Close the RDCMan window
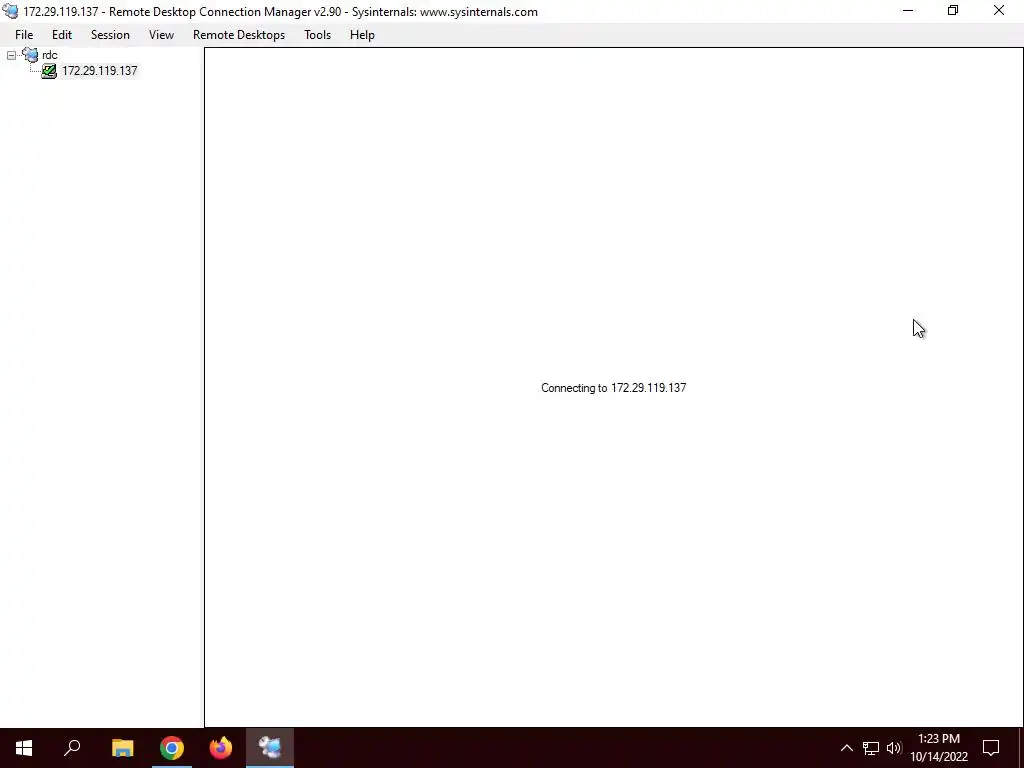 (x=999, y=11)
